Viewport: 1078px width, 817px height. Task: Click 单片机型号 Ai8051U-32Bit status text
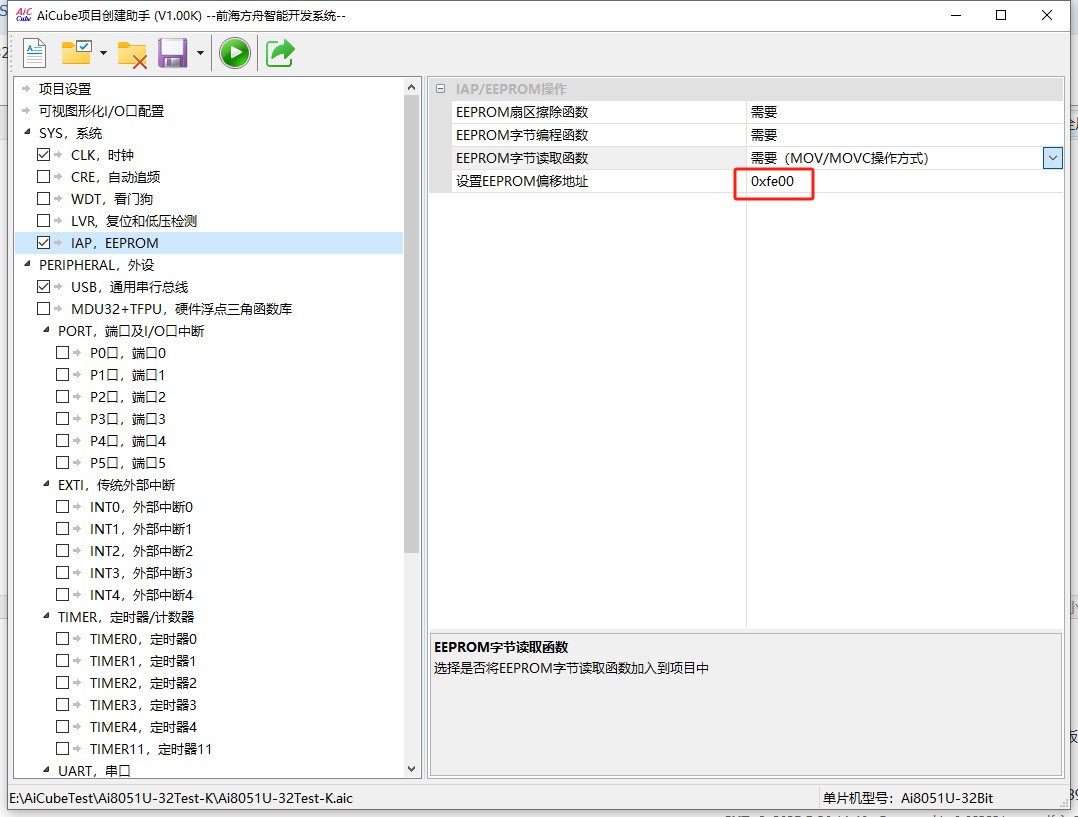908,798
